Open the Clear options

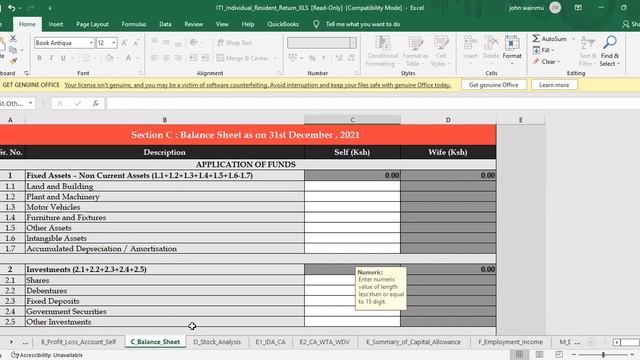546,62
